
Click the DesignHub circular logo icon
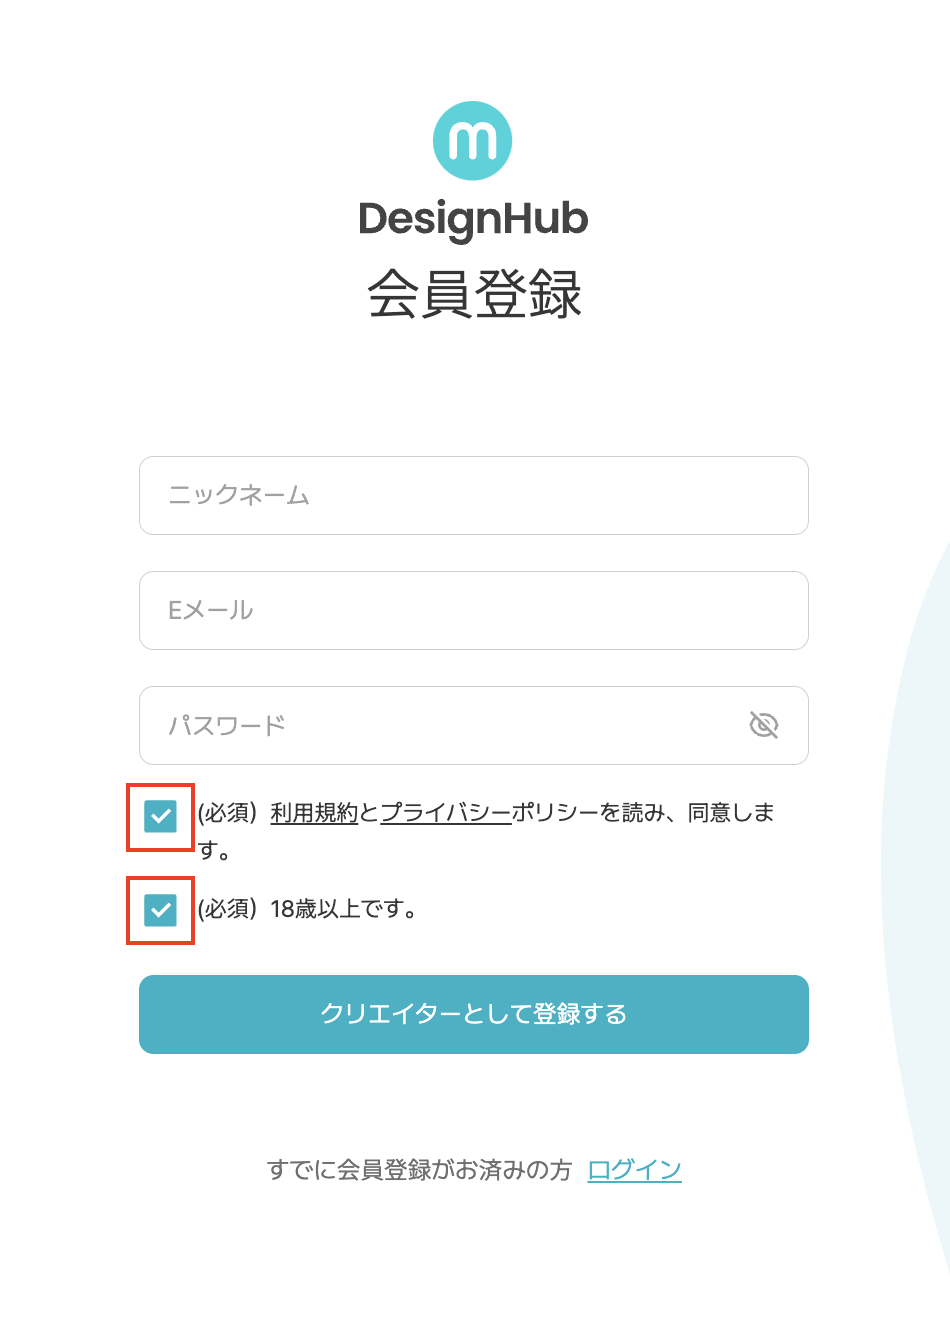pyautogui.click(x=473, y=140)
